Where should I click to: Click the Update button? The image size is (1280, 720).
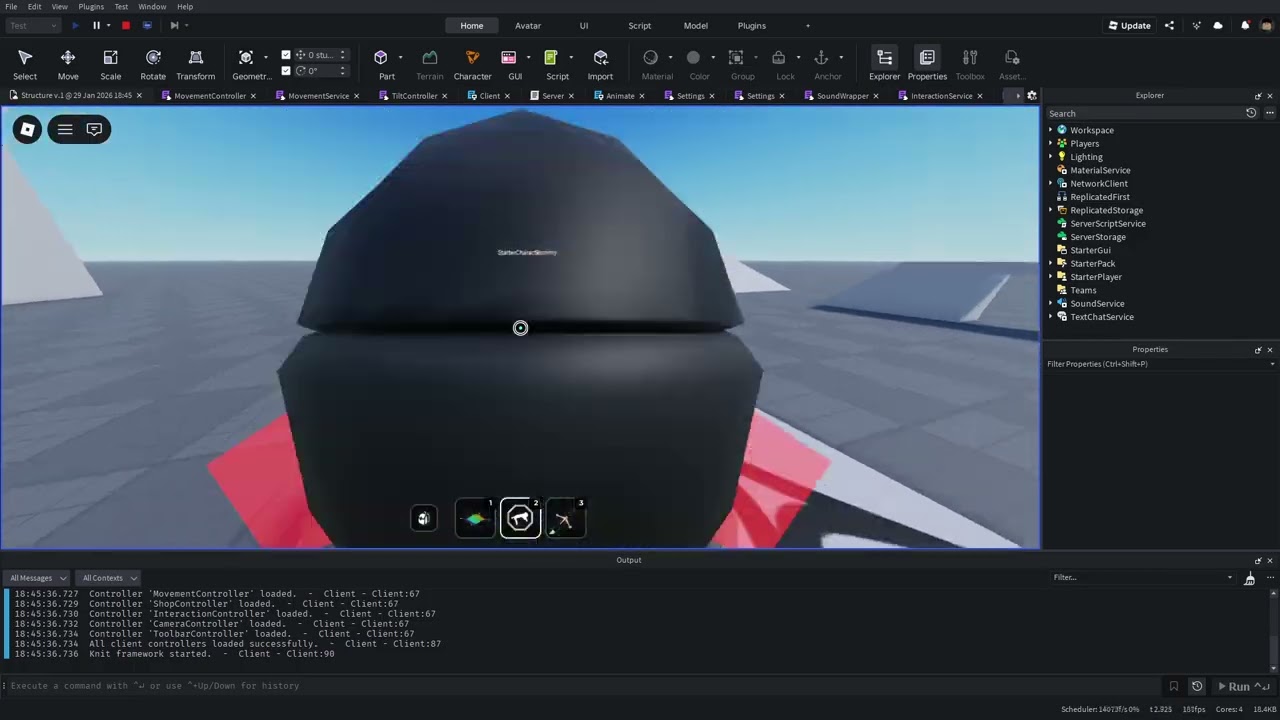[1130, 25]
